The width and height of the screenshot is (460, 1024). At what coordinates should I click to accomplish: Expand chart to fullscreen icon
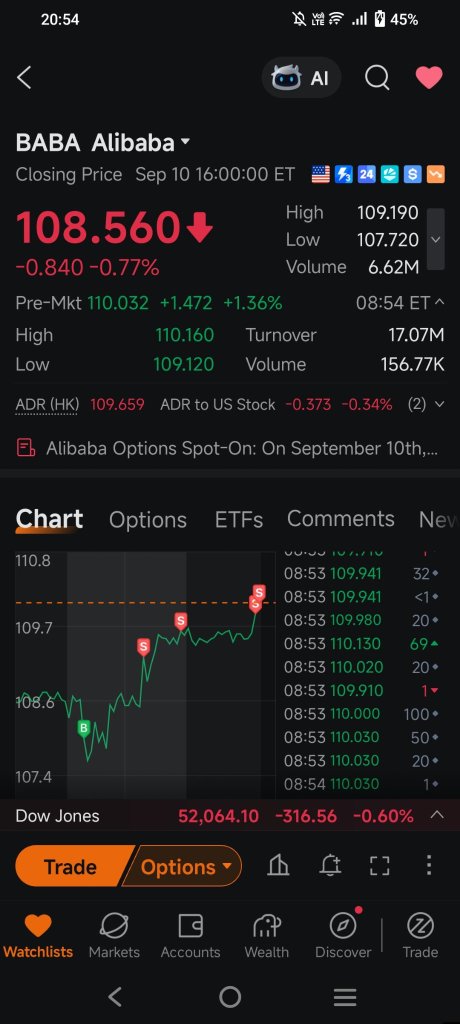pyautogui.click(x=380, y=866)
